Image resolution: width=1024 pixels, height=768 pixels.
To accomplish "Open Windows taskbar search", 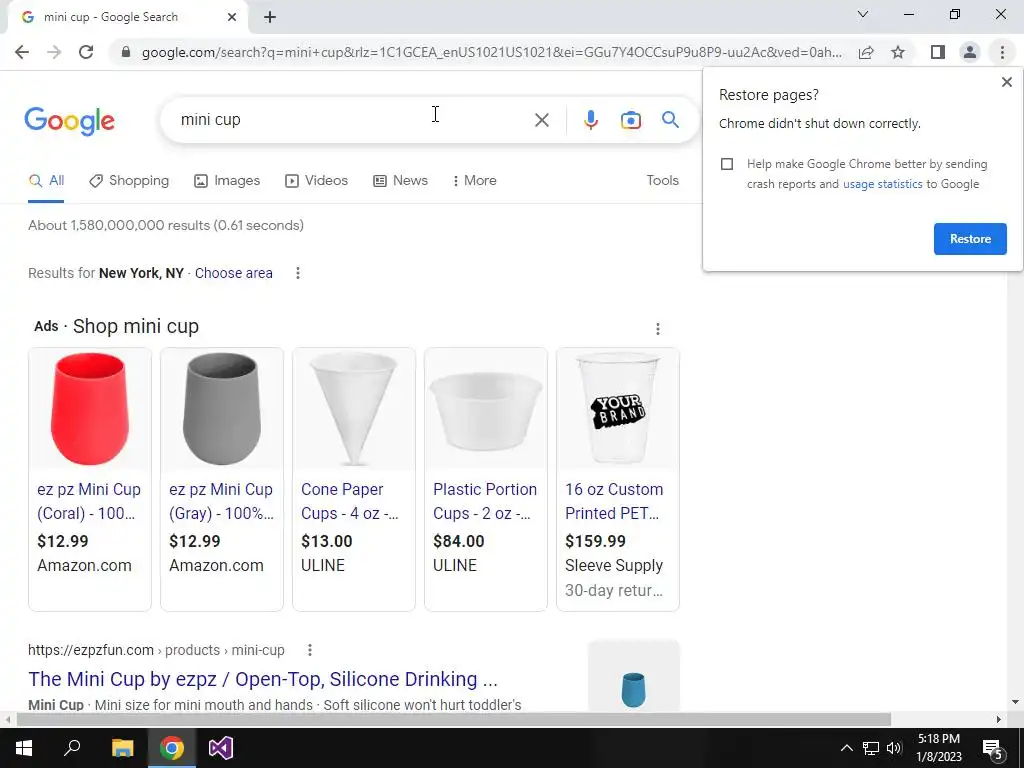I will point(72,748).
